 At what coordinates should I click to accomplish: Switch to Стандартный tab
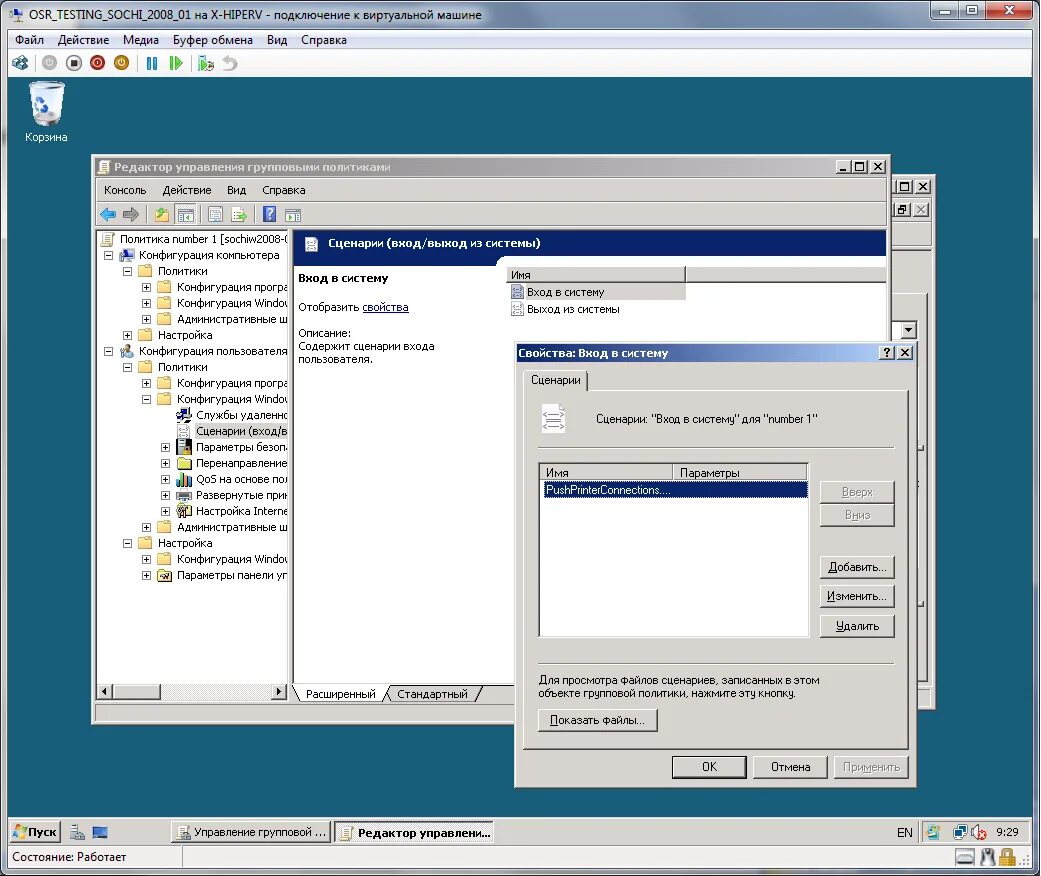pos(432,694)
